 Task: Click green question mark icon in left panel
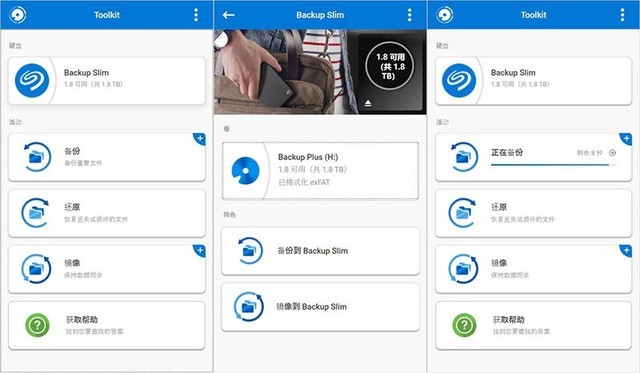click(37, 325)
